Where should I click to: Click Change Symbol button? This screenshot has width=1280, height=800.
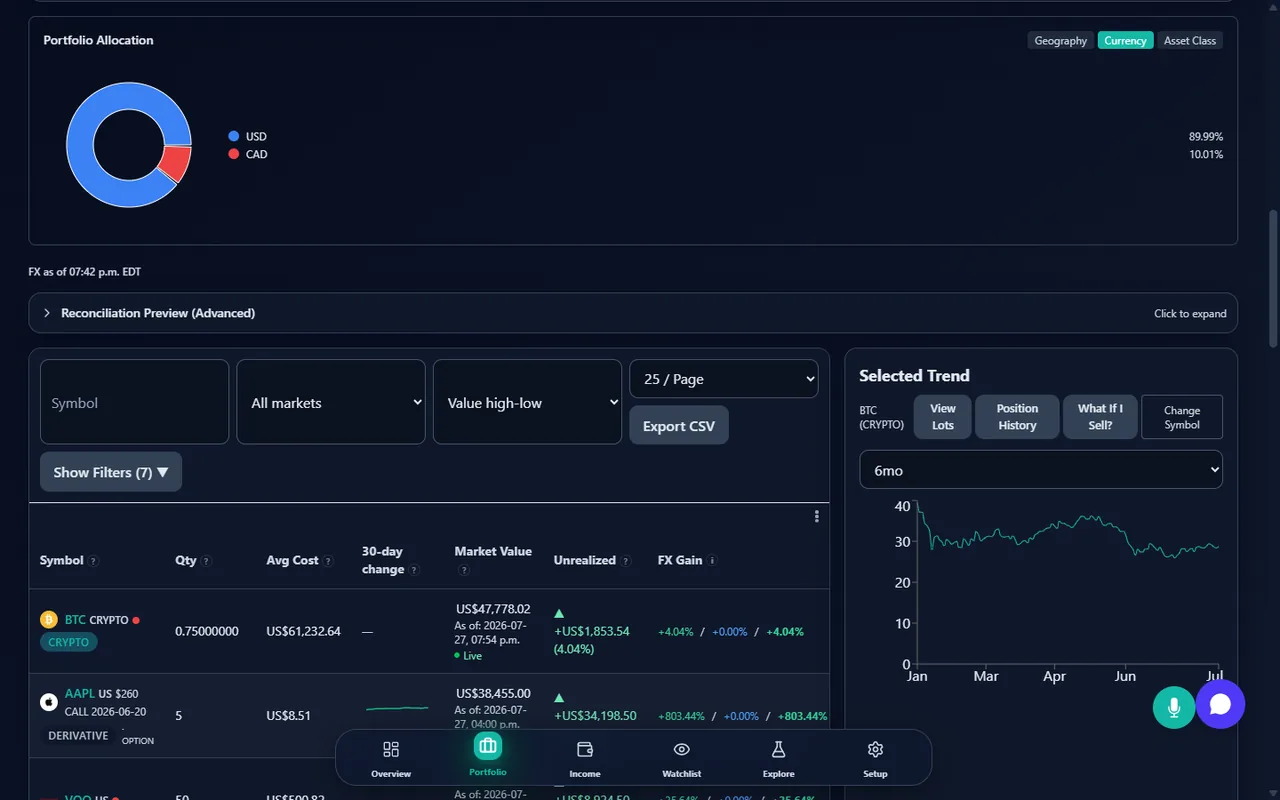click(x=1182, y=417)
